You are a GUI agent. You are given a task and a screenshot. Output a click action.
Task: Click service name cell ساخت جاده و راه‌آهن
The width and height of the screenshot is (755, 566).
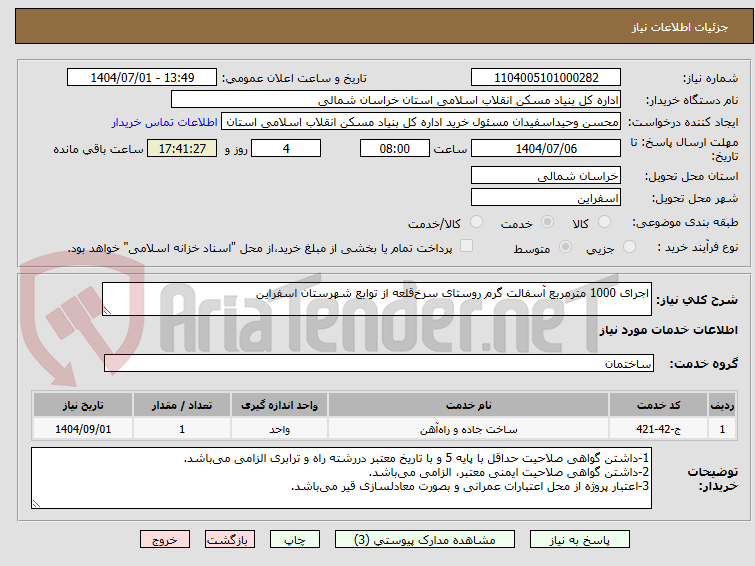[x=469, y=429]
